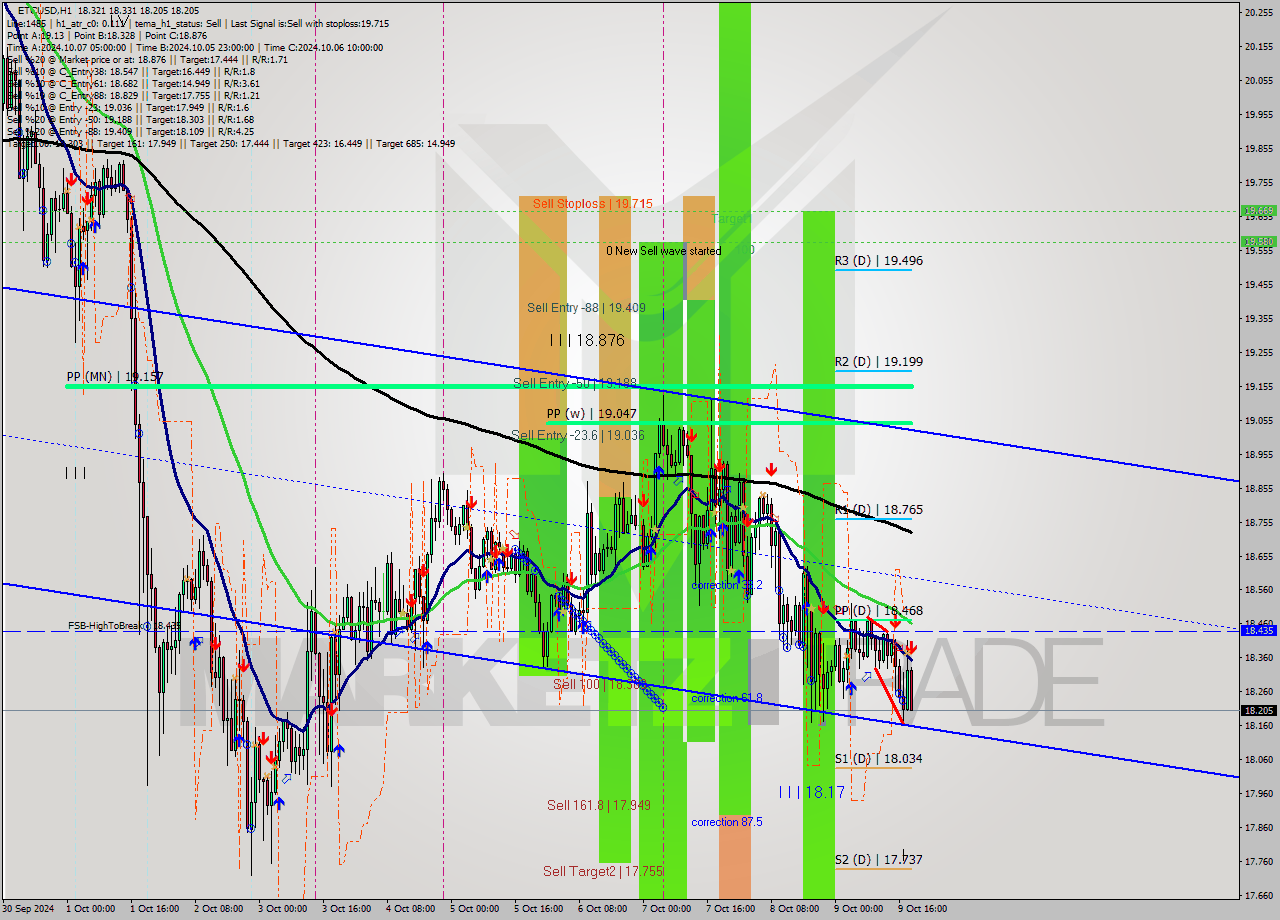The width and height of the screenshot is (1280, 920).
Task: Click the 17.660 price axis label
Action: pos(1258,895)
